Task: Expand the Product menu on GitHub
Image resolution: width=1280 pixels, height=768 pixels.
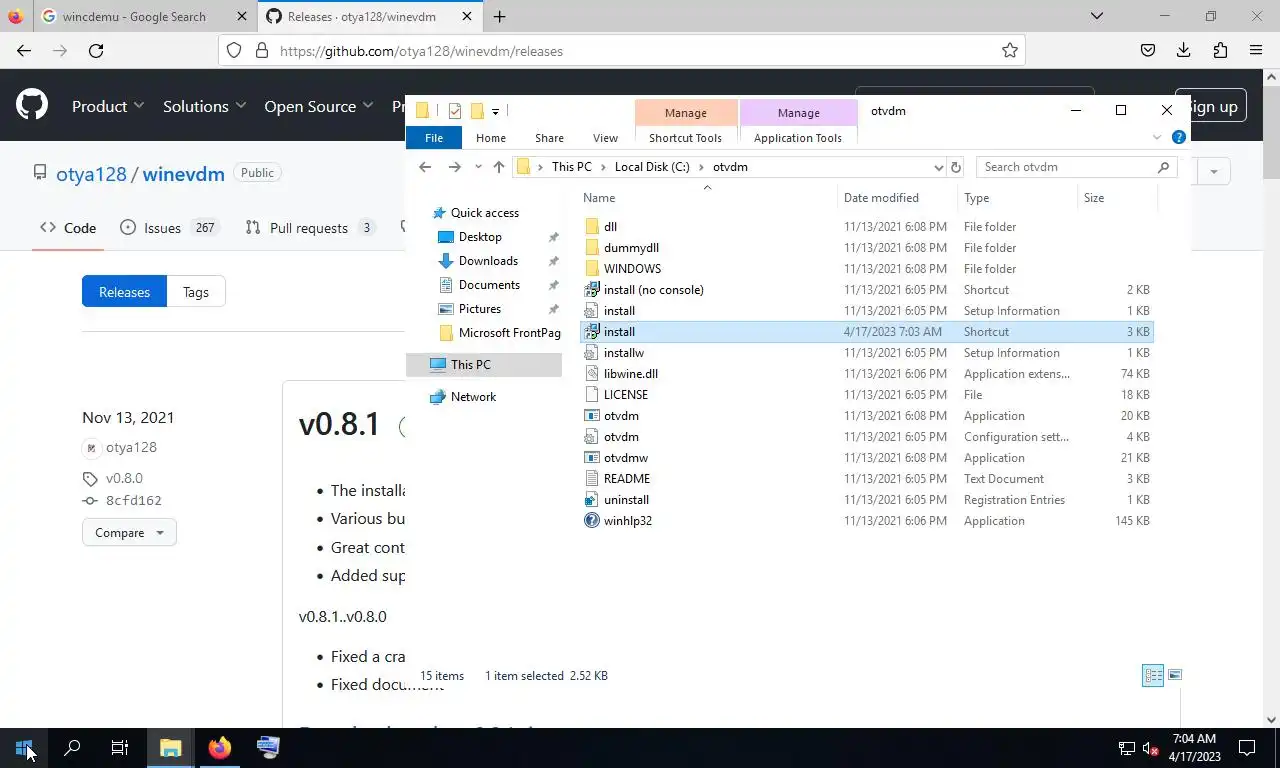Action: (x=108, y=105)
